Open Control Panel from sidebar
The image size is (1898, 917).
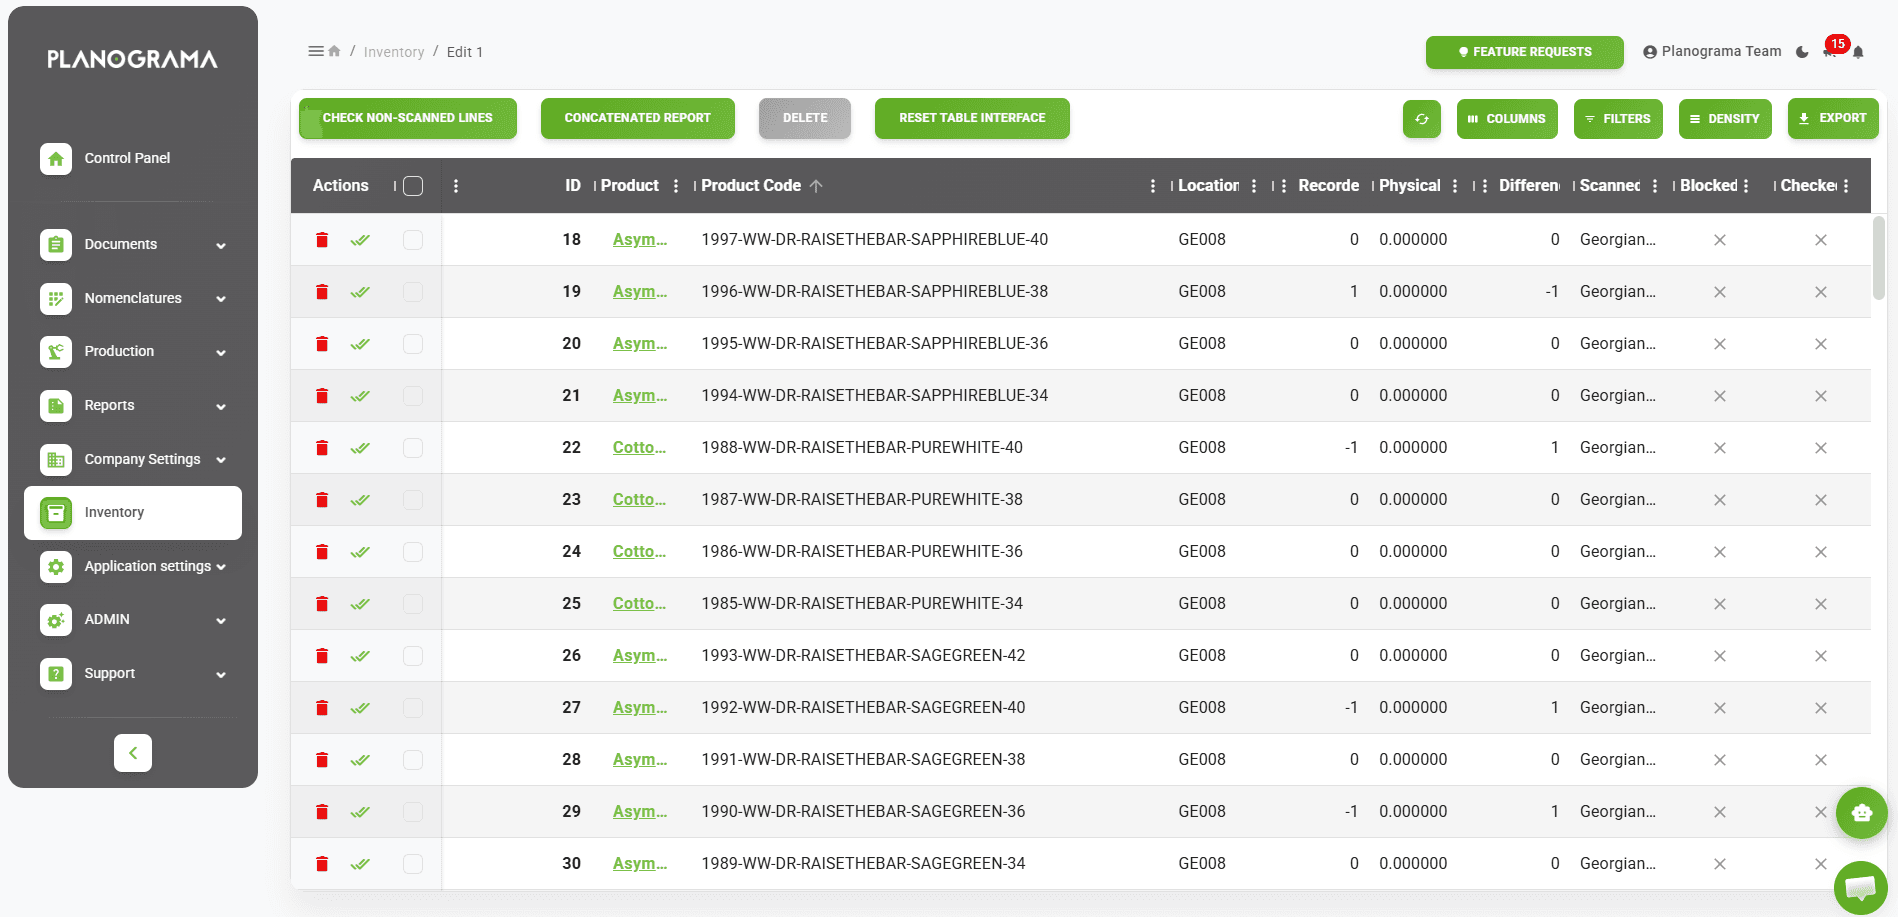[133, 158]
